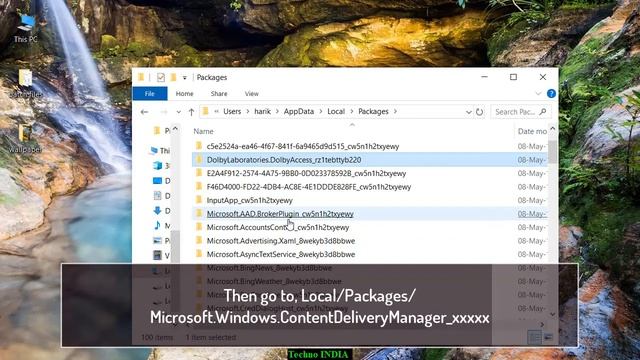Click the Search Packages field
This screenshot has height=360, width=640.
[x=520, y=111]
